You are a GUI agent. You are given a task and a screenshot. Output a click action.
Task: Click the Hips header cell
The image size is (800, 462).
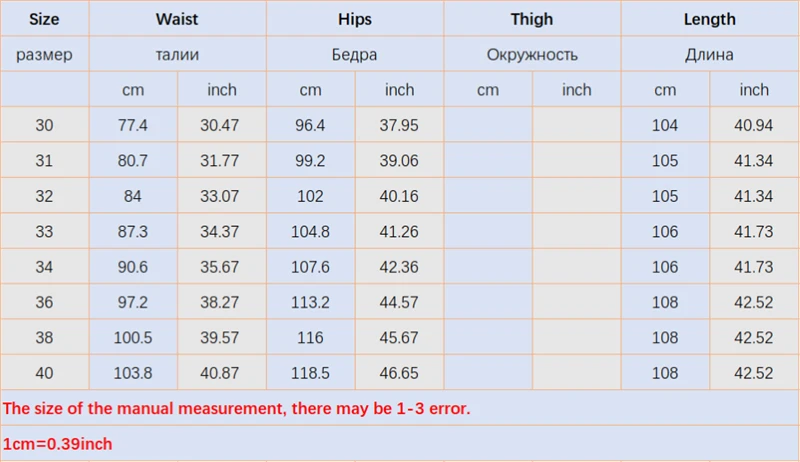coord(355,19)
